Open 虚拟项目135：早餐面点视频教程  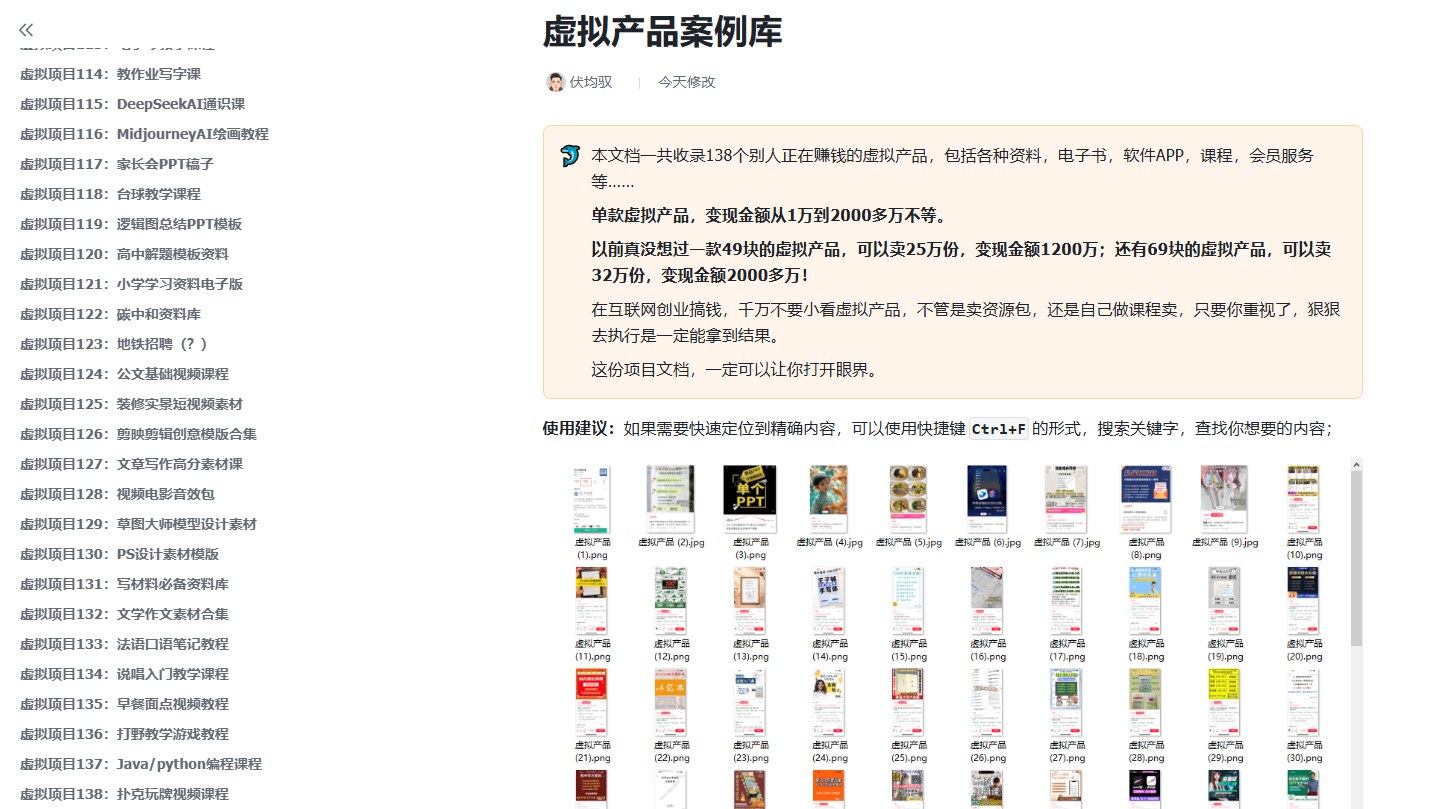(124, 704)
